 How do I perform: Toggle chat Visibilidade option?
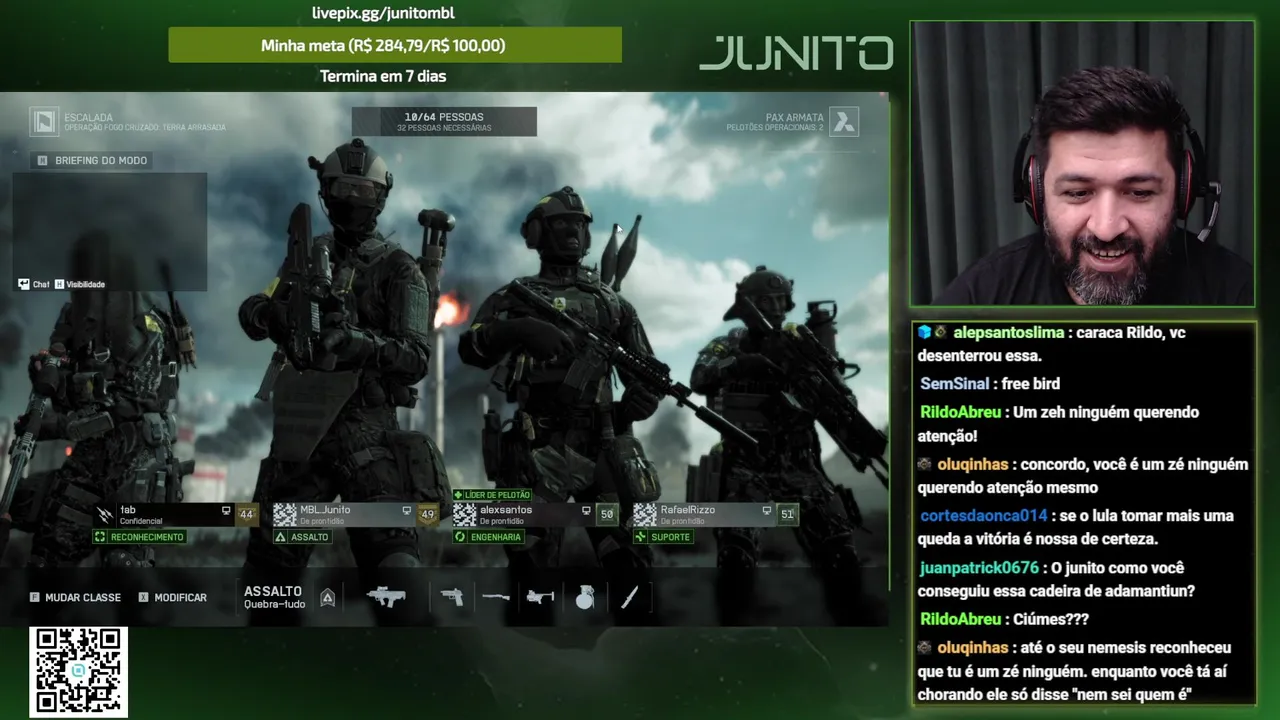[x=79, y=284]
